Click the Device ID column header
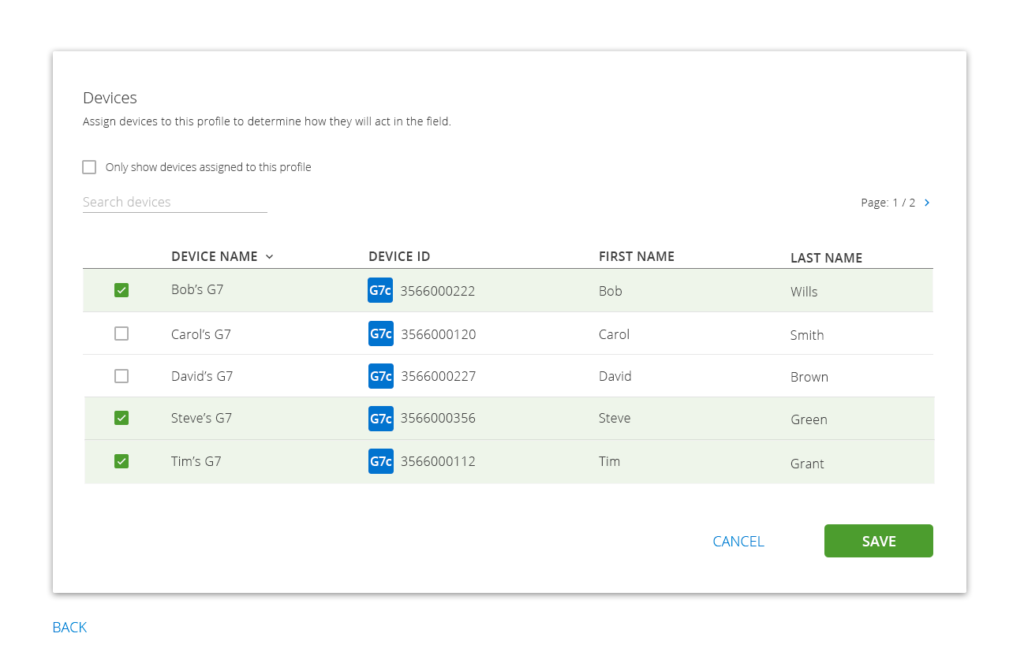 [399, 257]
